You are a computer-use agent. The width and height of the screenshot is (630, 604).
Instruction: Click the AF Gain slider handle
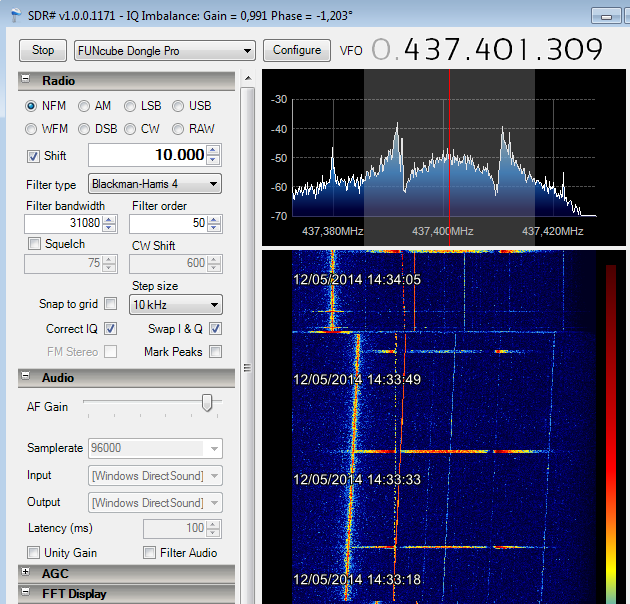coord(207,403)
